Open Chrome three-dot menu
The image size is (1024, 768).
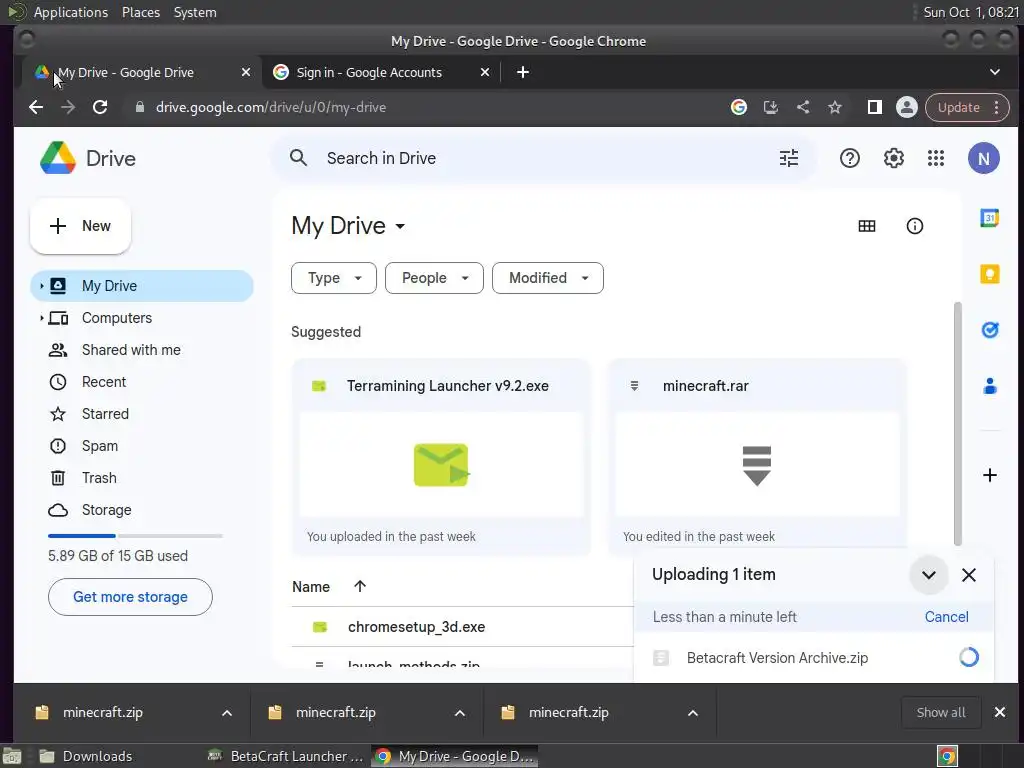pos(997,107)
